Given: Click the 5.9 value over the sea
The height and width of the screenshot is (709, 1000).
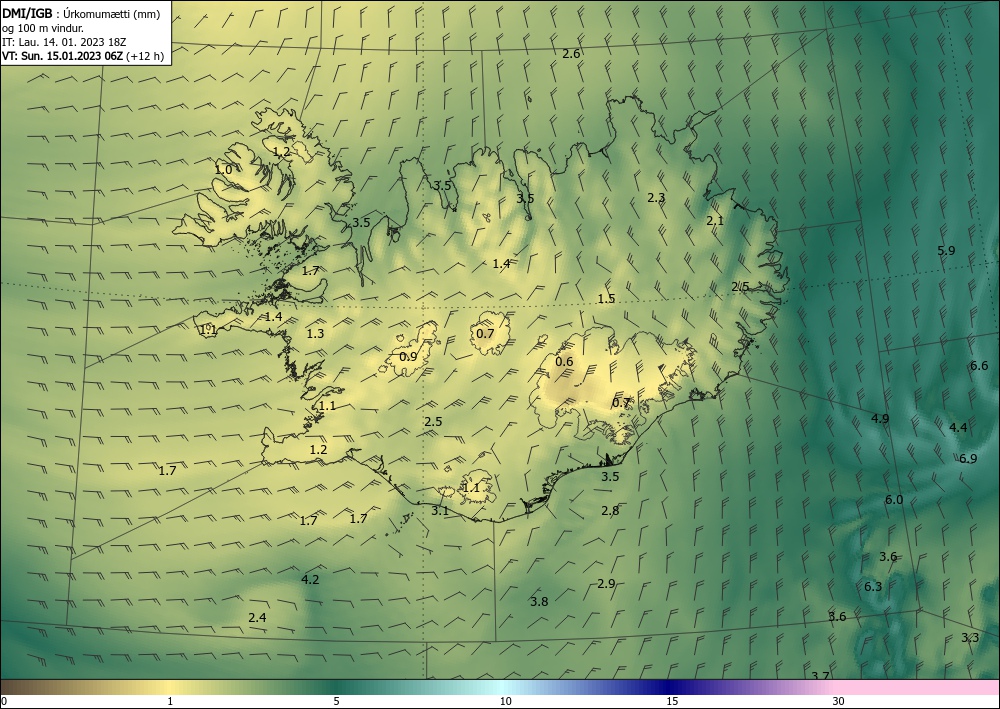Looking at the screenshot, I should [x=946, y=251].
